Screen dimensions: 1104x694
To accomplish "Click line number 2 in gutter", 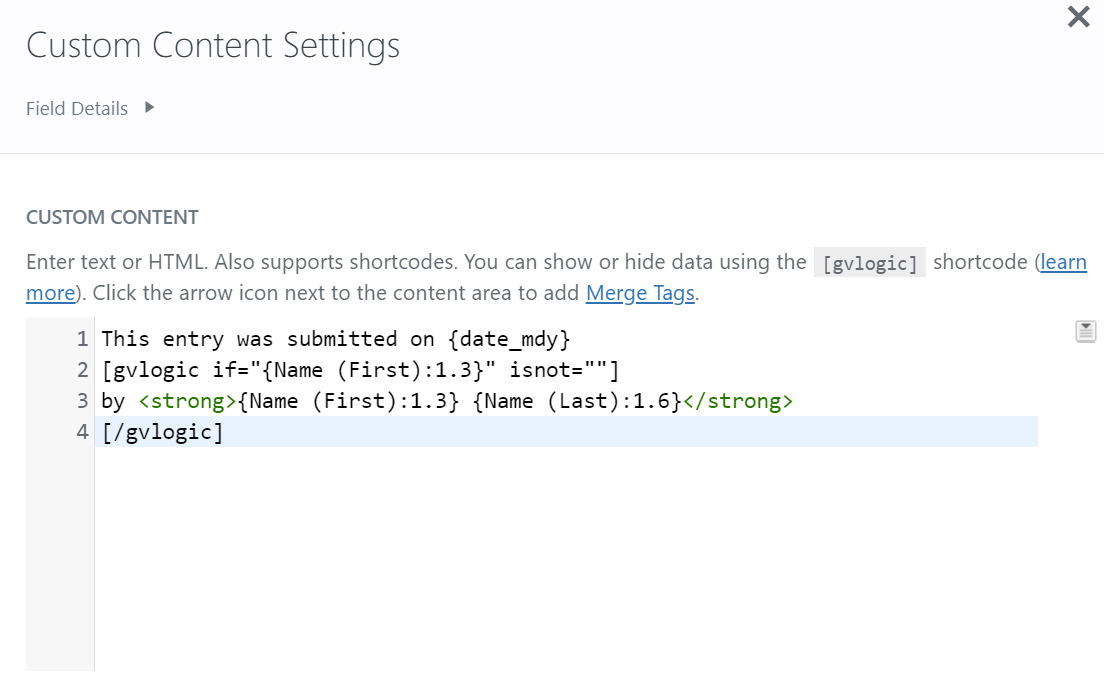I will coord(82,370).
